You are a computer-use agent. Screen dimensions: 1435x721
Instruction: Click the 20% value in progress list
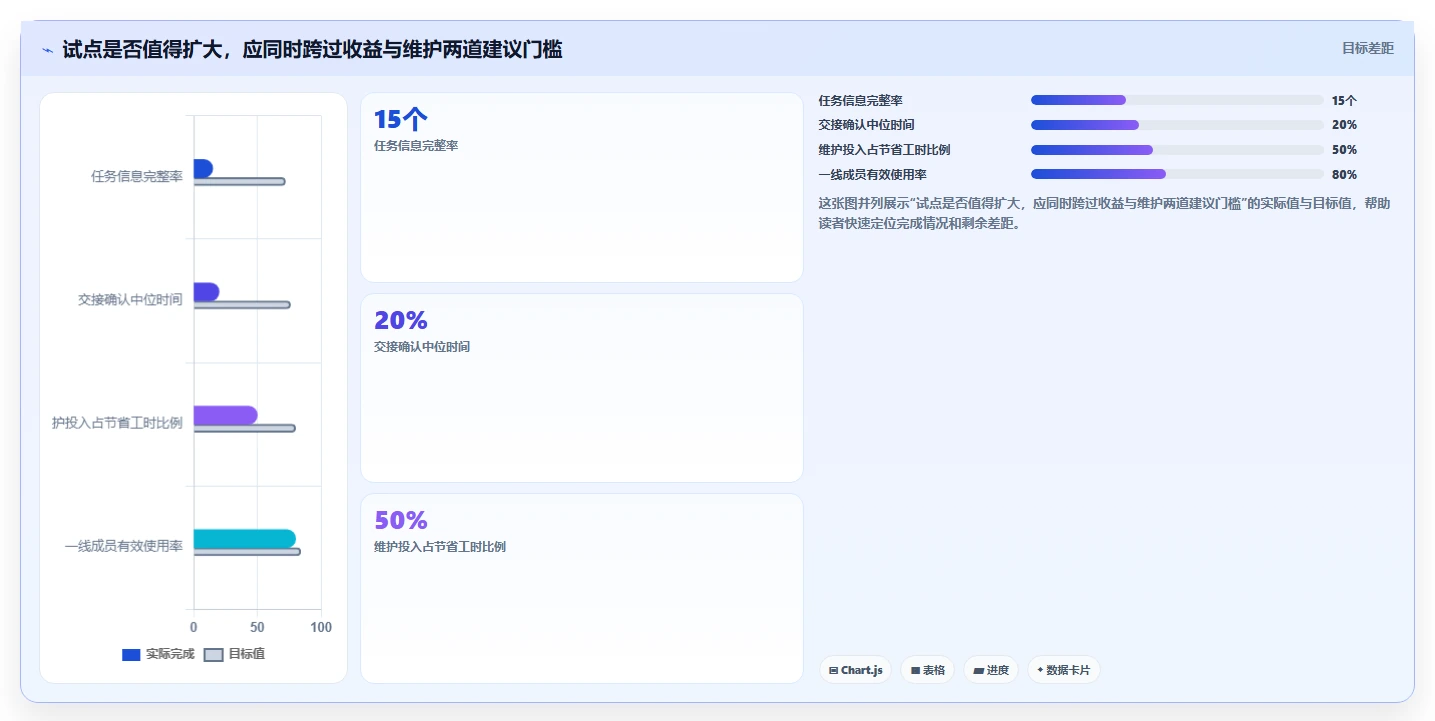(x=1344, y=125)
